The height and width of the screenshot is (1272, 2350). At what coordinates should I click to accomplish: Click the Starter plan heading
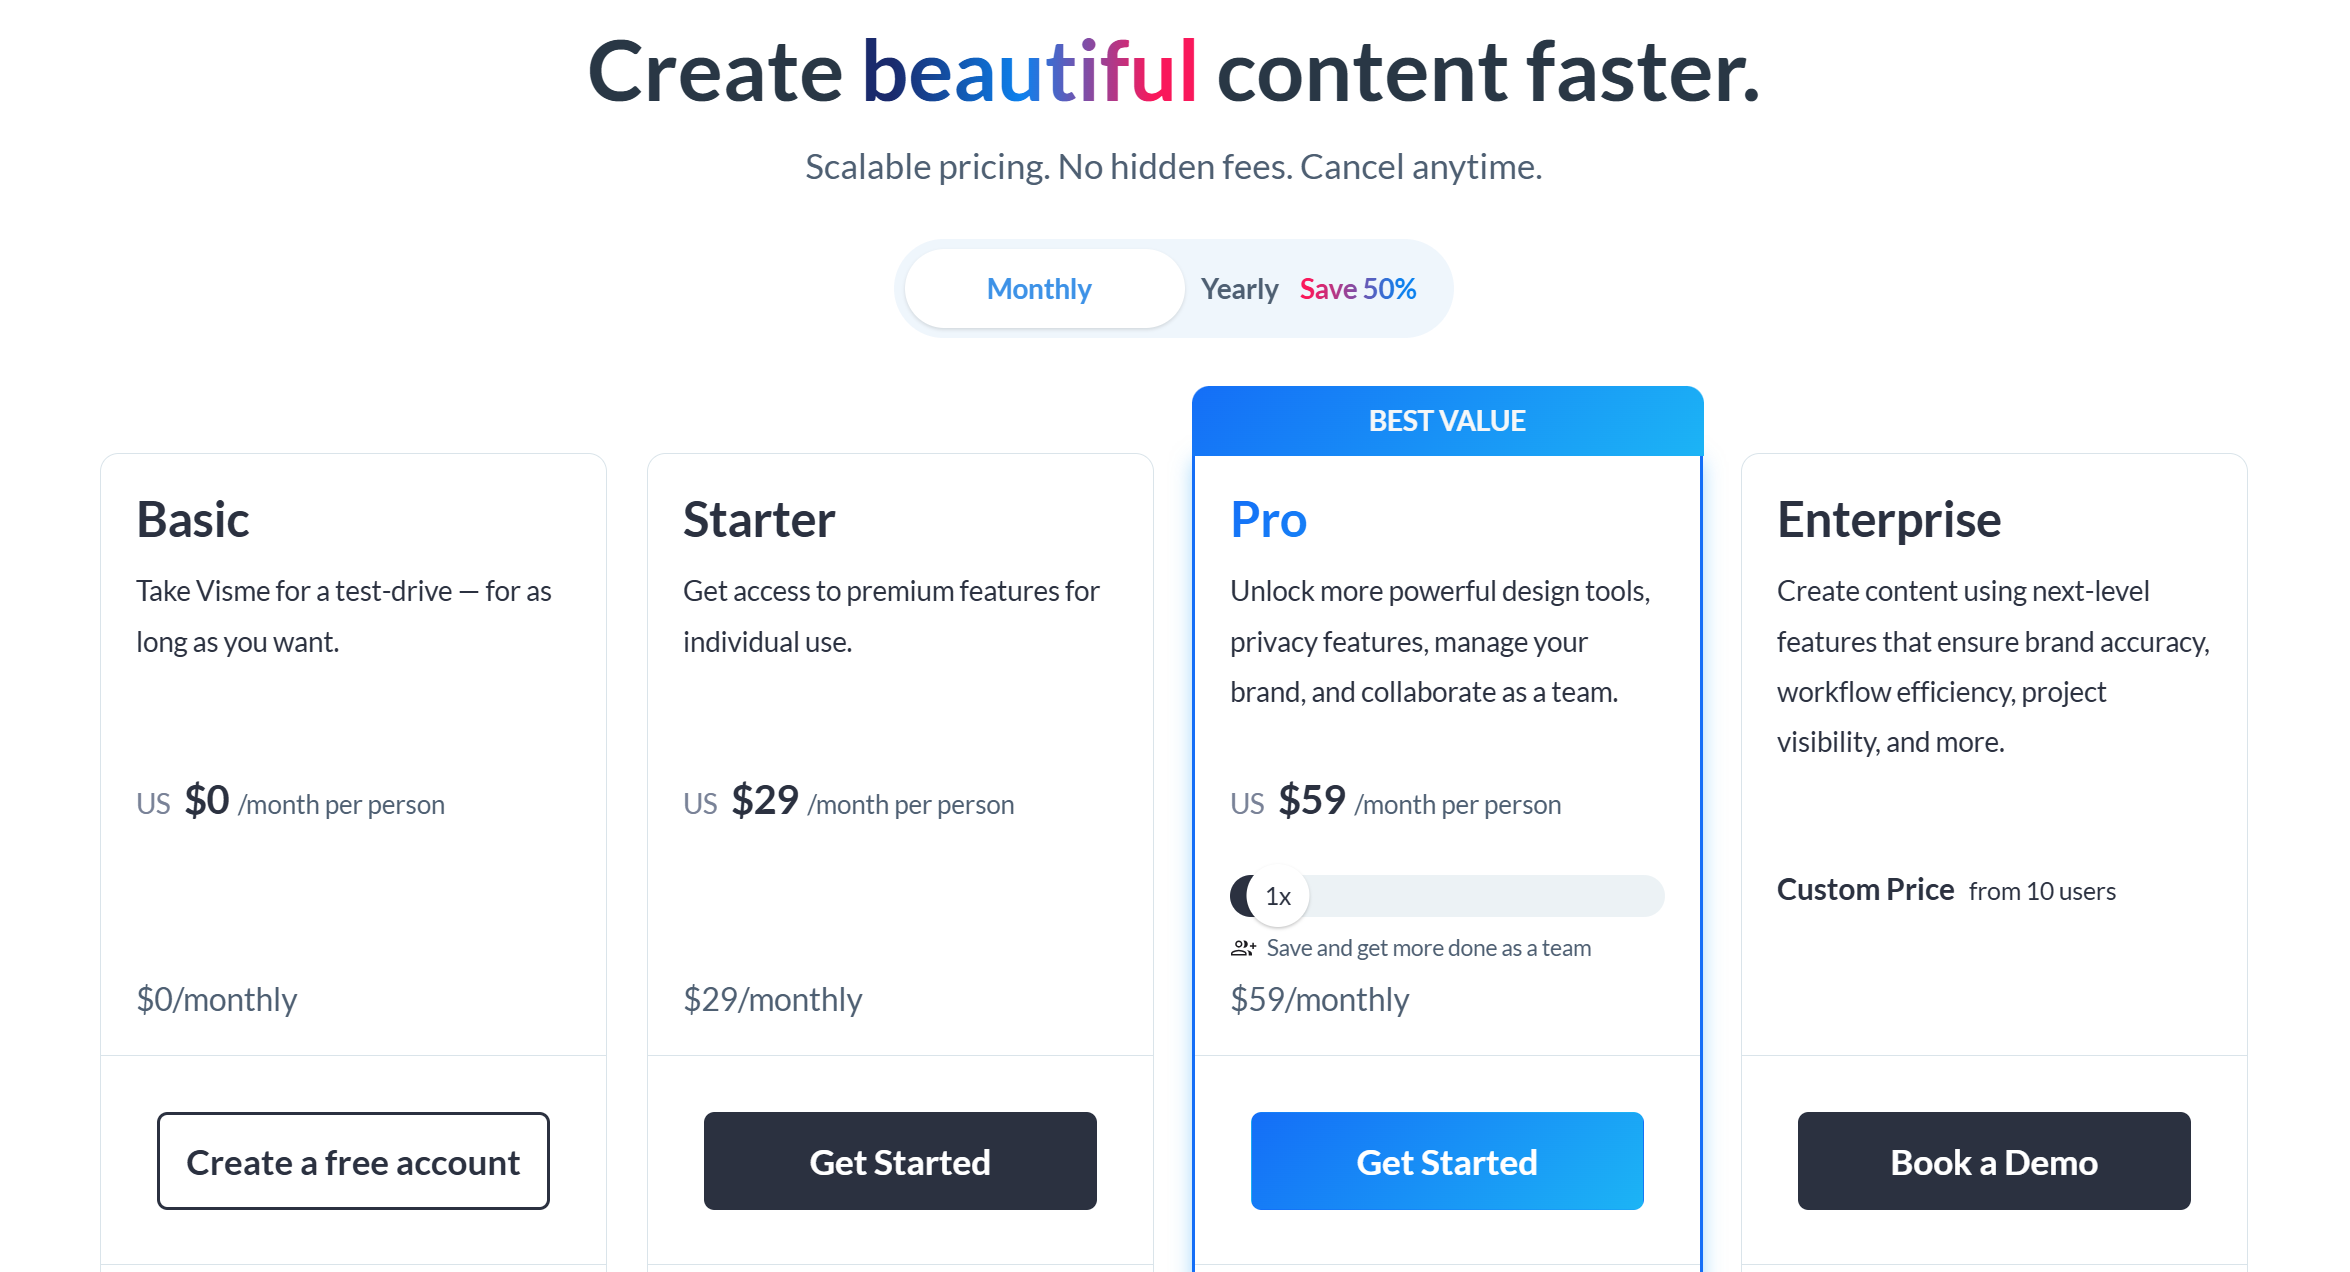(758, 519)
